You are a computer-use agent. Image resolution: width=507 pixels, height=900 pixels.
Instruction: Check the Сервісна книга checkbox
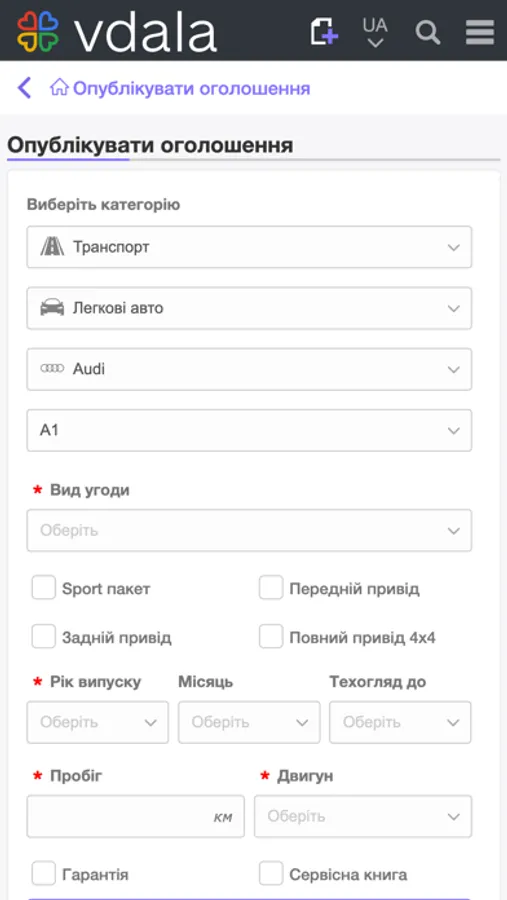(271, 874)
